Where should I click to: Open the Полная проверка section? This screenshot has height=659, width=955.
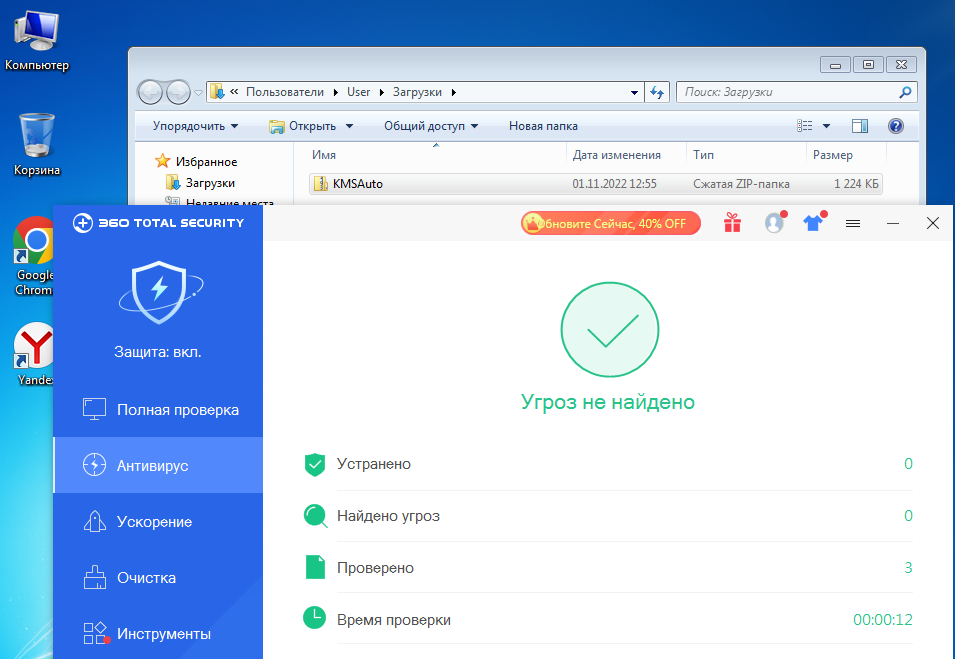click(158, 409)
